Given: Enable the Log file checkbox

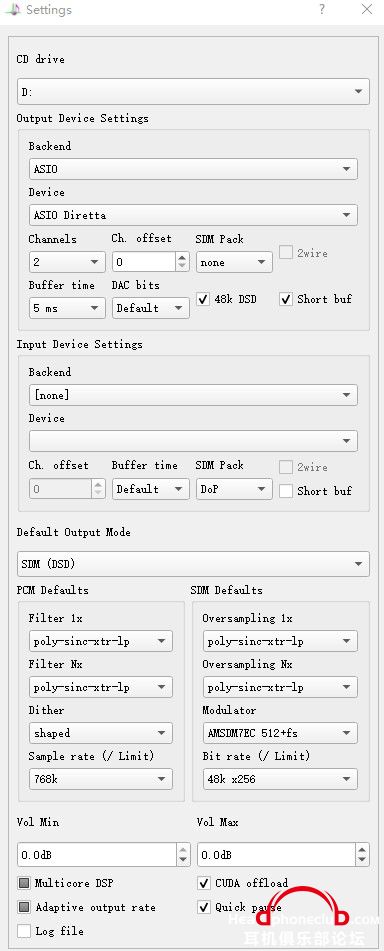Looking at the screenshot, I should point(24,931).
